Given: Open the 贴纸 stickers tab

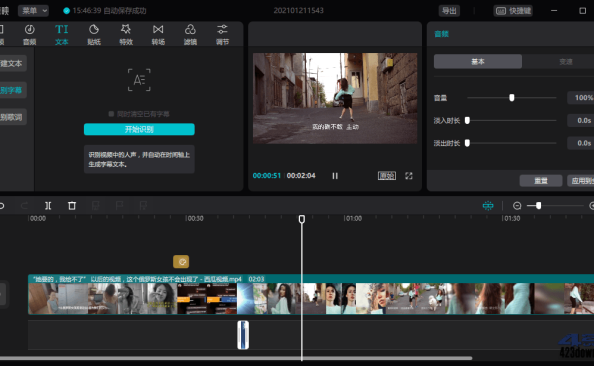Looking at the screenshot, I should [94, 34].
